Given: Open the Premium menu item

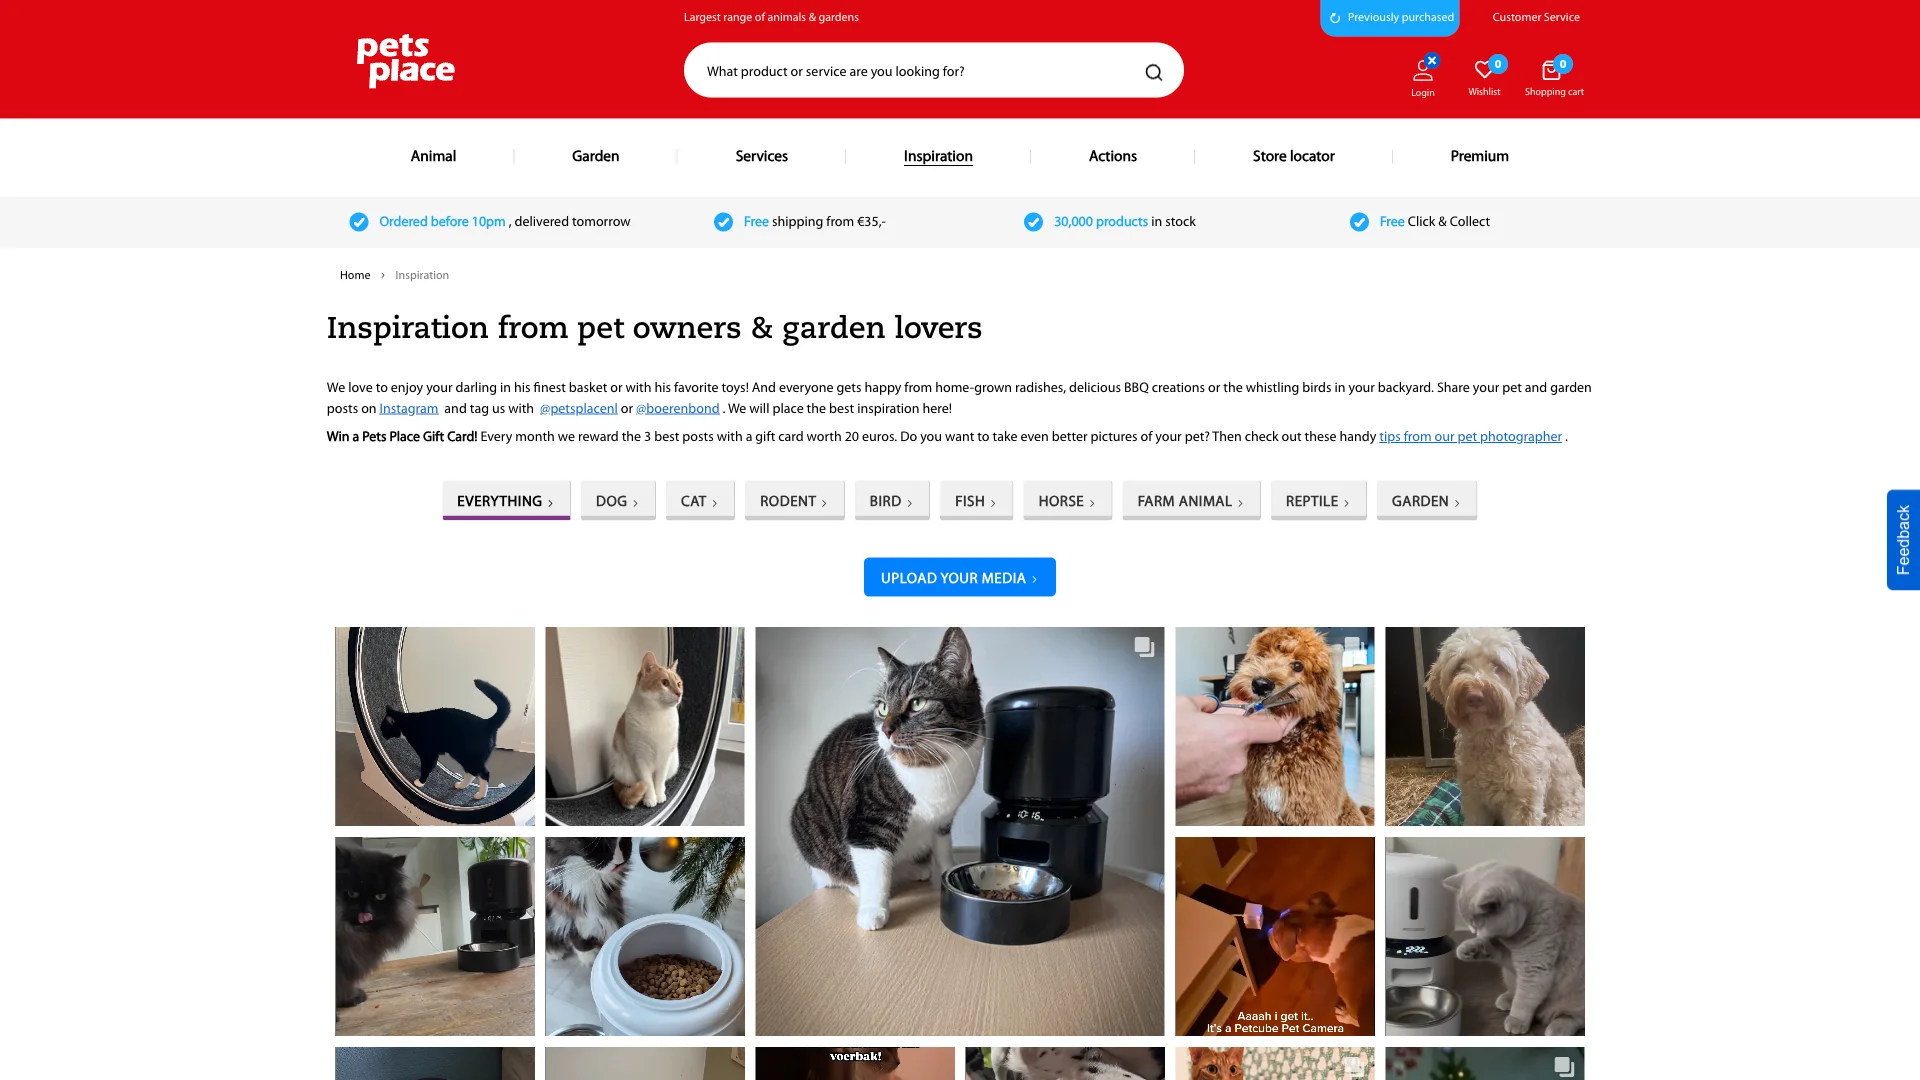Looking at the screenshot, I should pyautogui.click(x=1479, y=156).
